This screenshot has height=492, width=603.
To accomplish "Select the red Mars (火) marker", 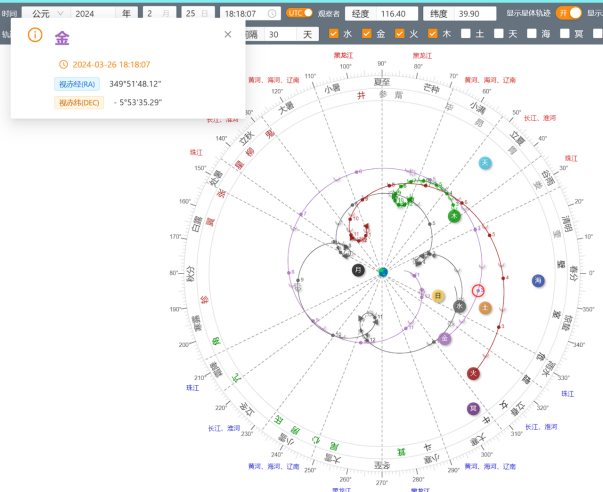I will [474, 373].
